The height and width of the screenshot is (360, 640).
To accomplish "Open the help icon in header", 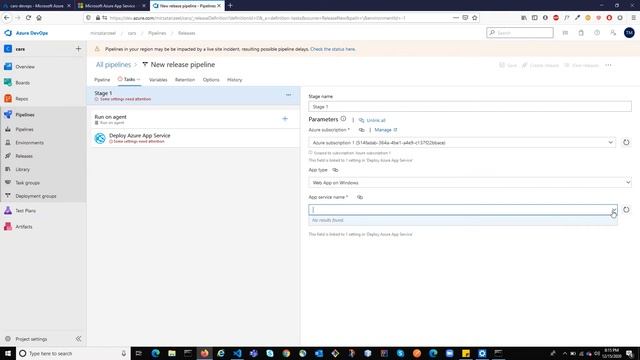I will pyautogui.click(x=597, y=33).
